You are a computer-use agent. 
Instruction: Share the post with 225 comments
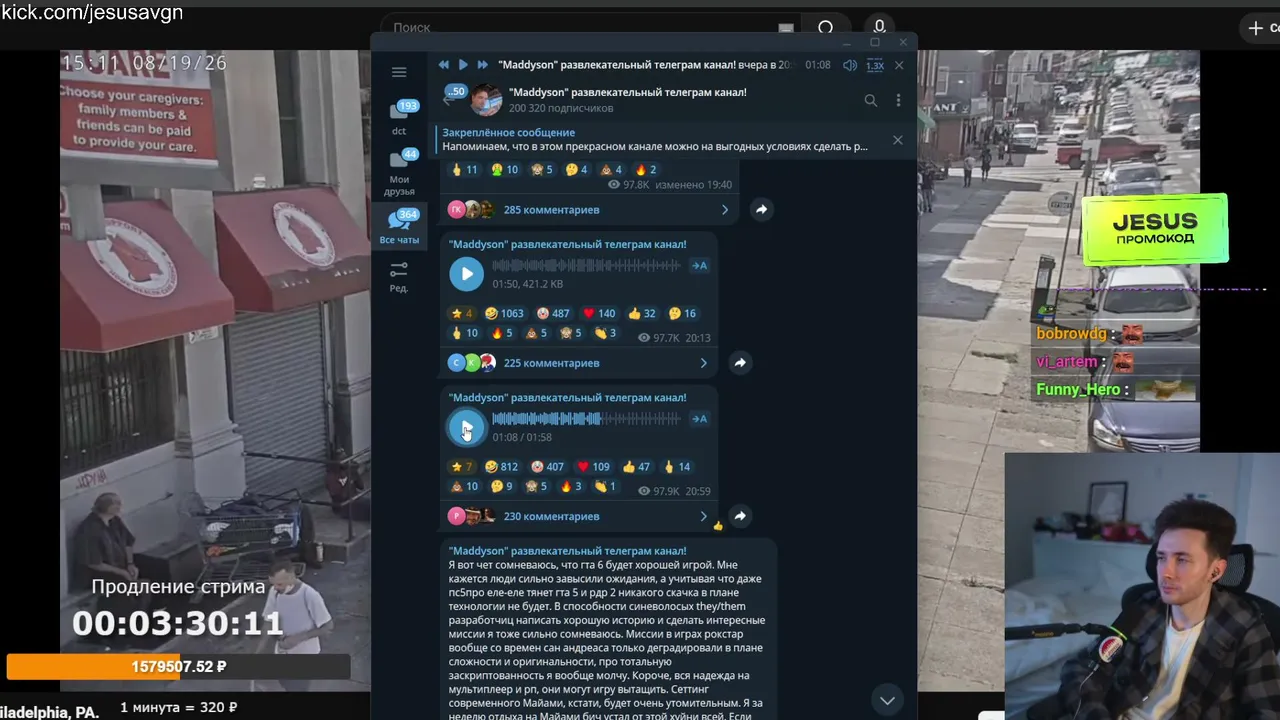(740, 363)
